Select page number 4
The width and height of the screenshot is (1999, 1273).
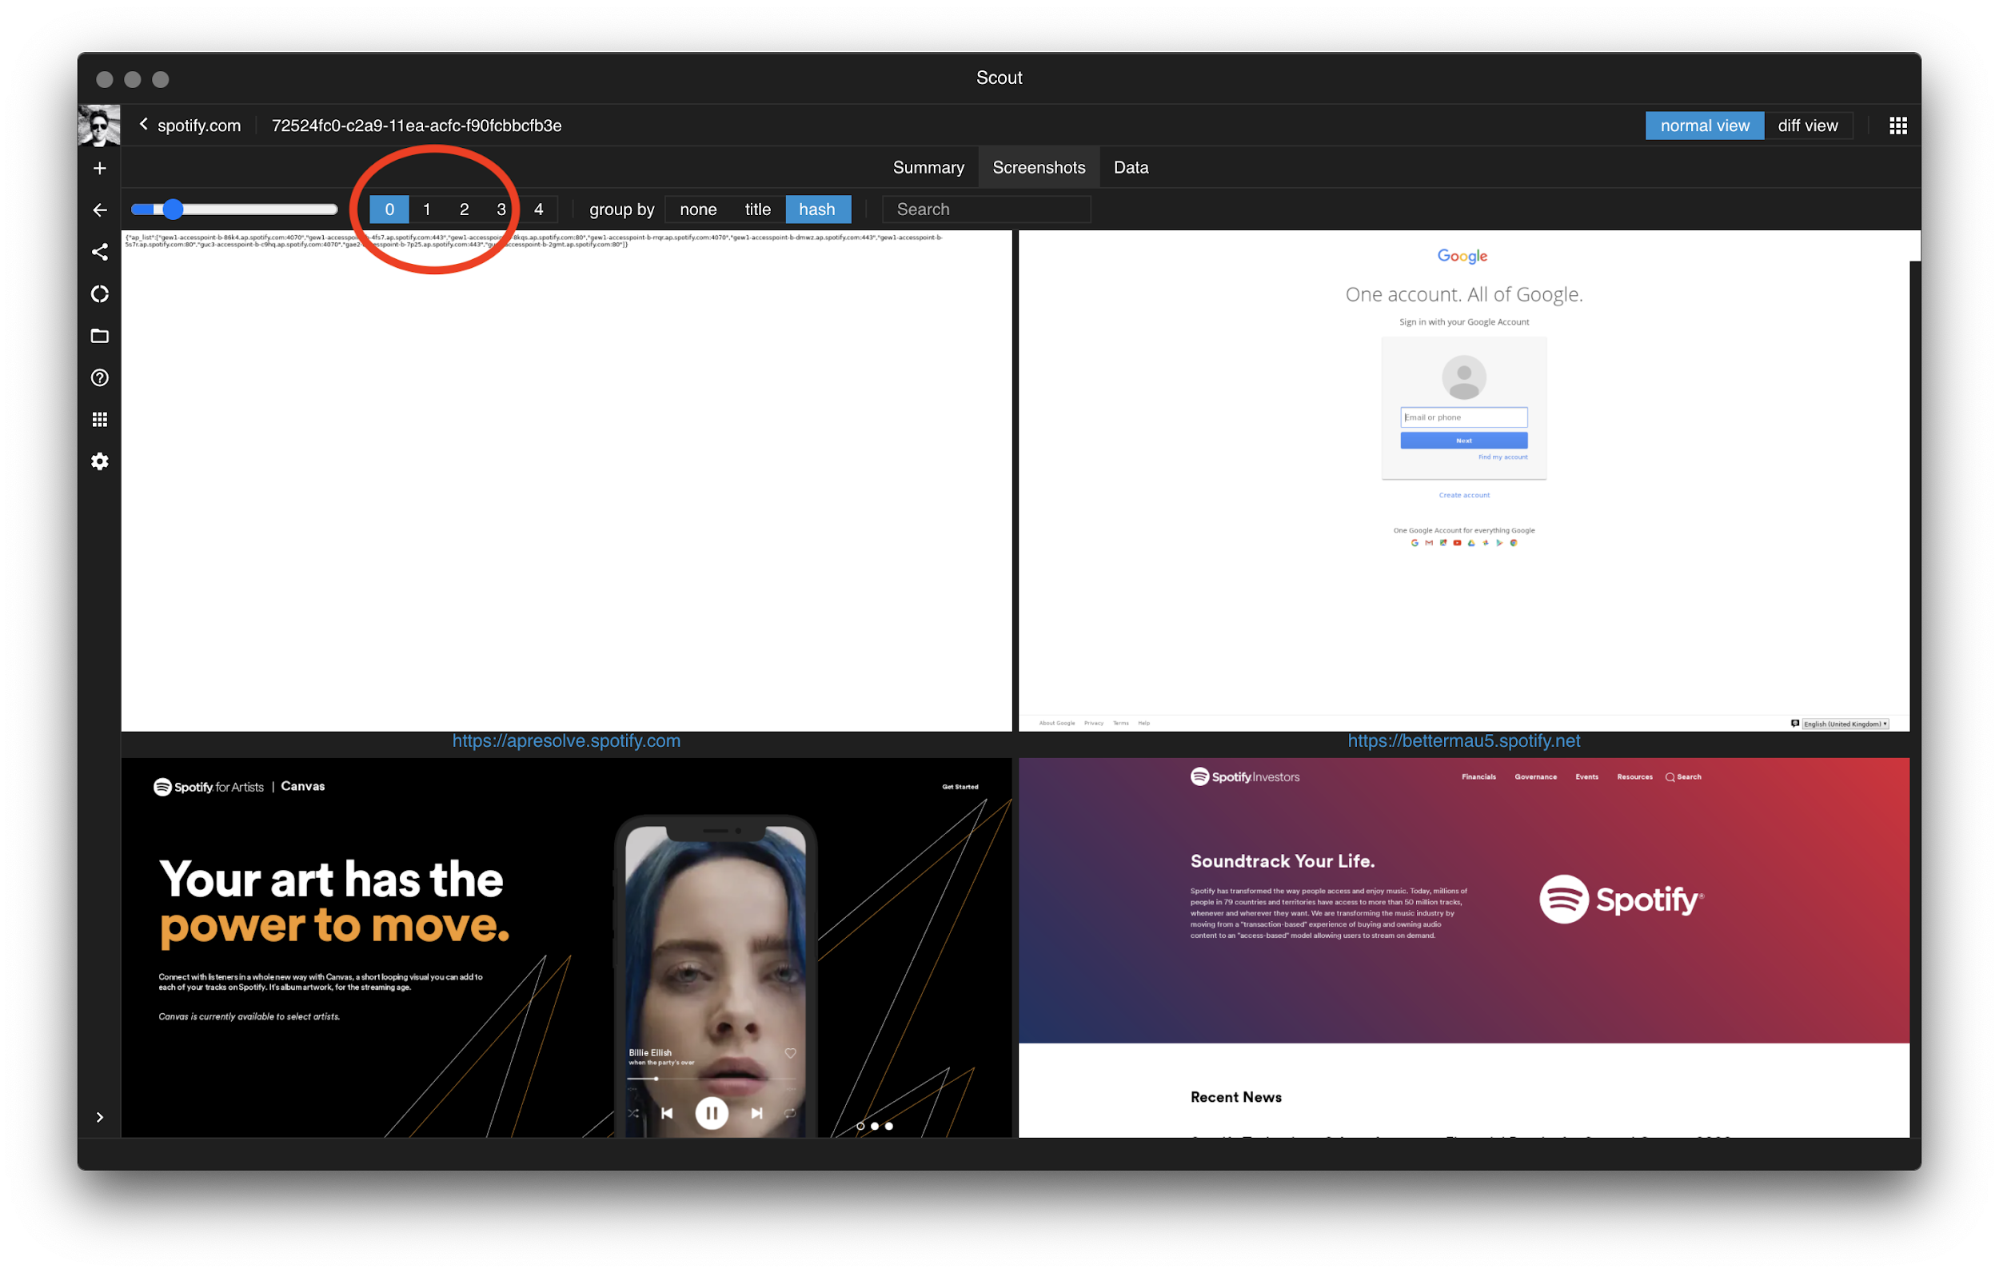(x=538, y=209)
